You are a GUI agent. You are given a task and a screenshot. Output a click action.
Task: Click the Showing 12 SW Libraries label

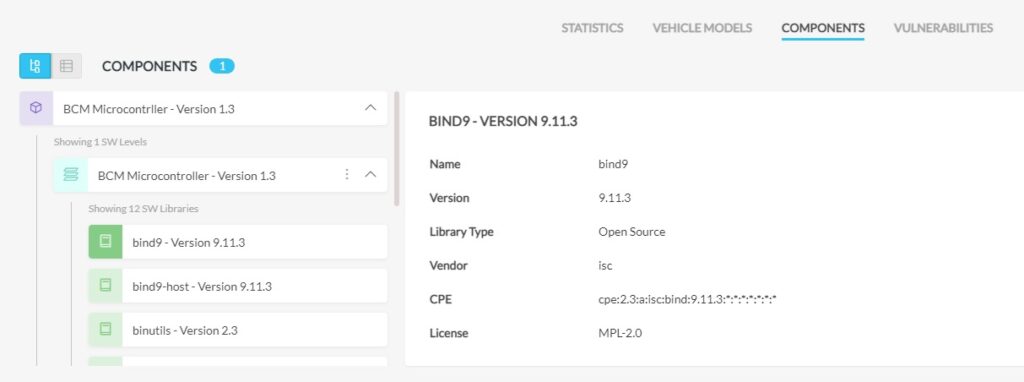coord(144,209)
